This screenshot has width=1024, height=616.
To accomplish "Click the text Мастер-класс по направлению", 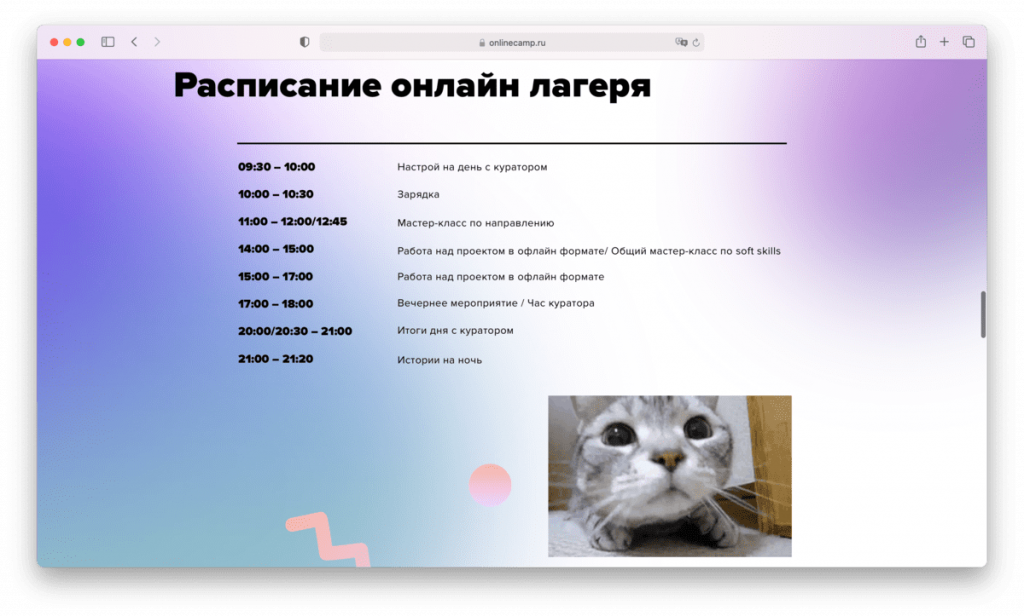I will point(475,223).
